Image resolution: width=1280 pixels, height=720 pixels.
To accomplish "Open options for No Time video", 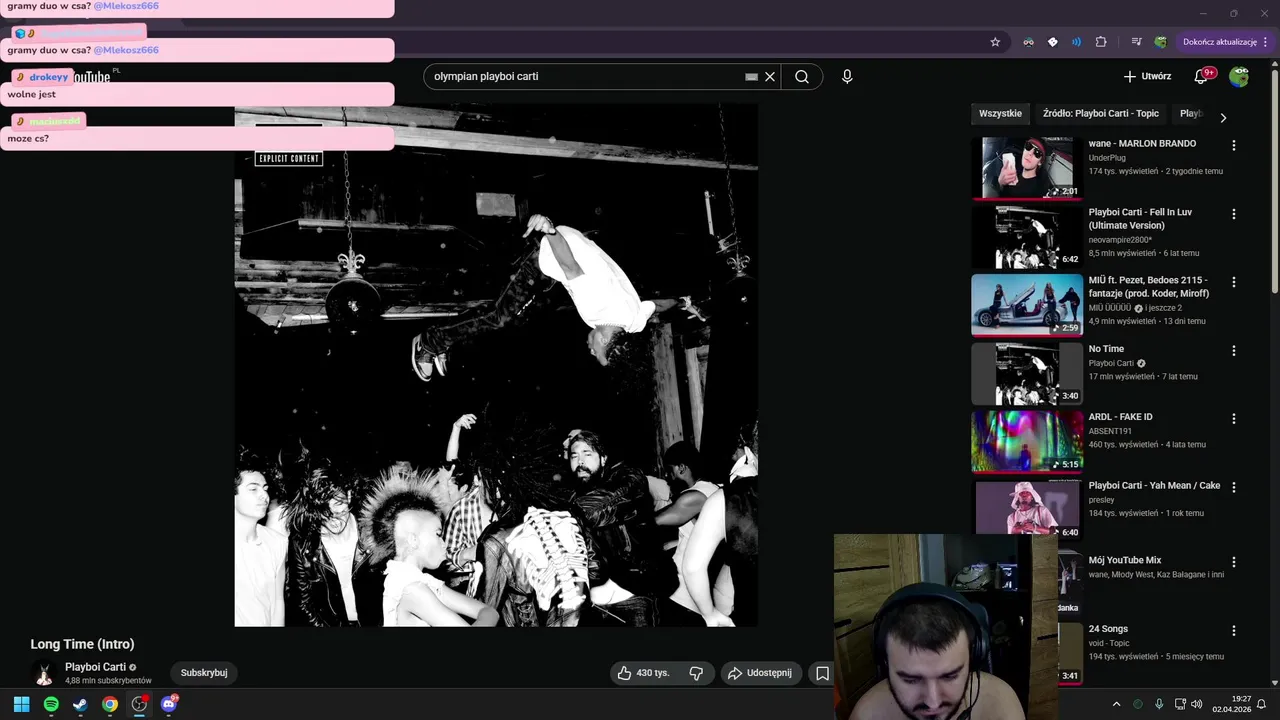I will [x=1233, y=350].
